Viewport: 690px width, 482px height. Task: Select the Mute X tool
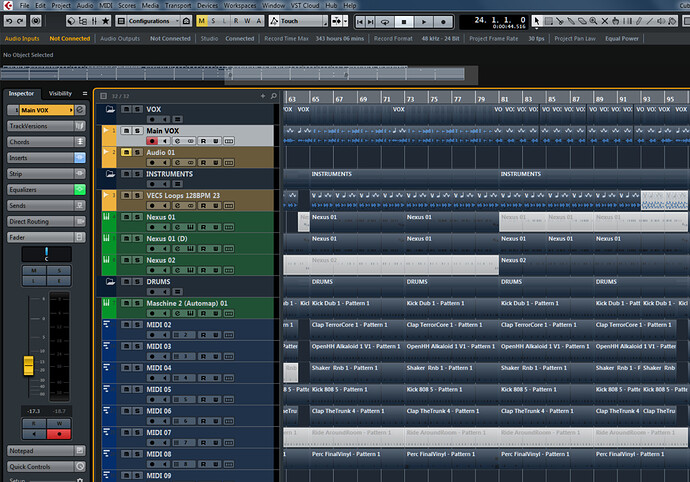pyautogui.click(x=605, y=21)
